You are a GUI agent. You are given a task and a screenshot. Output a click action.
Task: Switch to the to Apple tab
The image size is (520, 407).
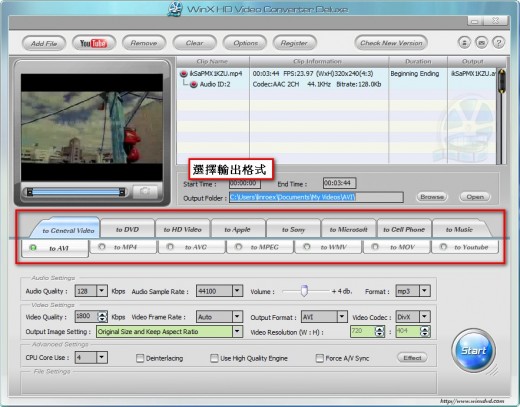pos(238,229)
